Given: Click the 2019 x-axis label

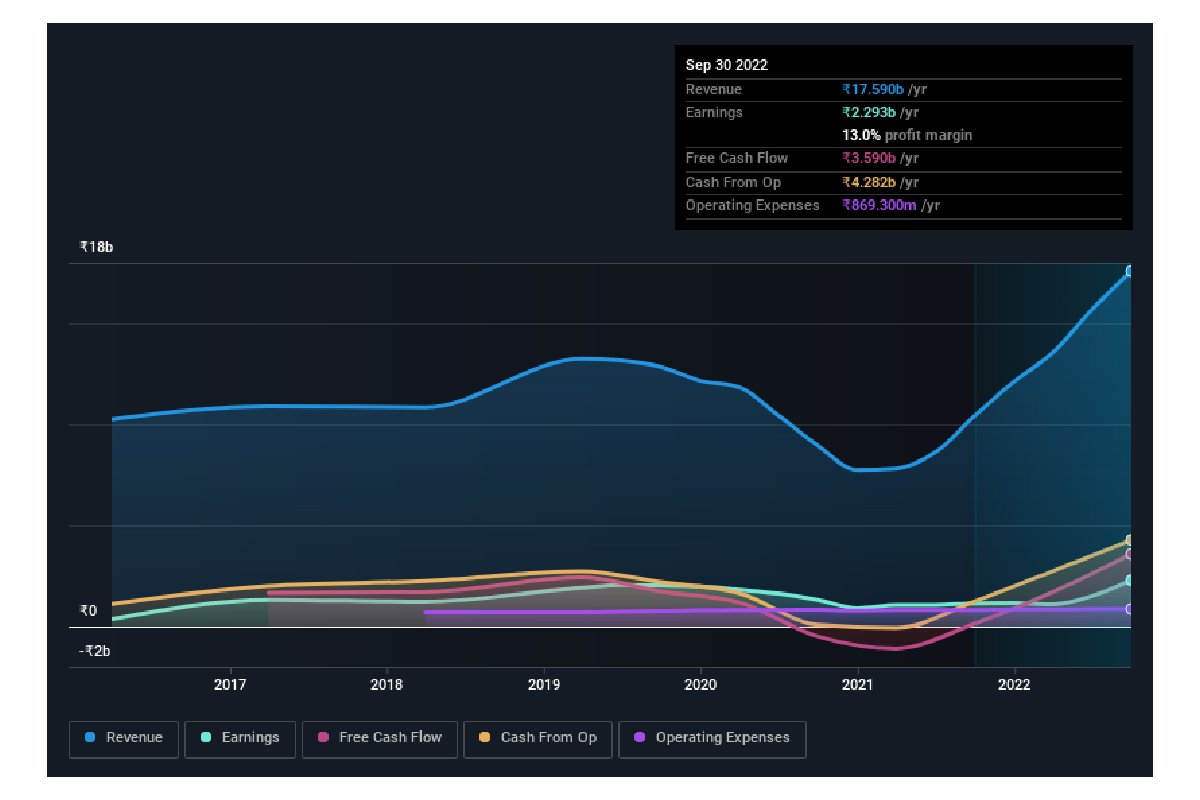Looking at the screenshot, I should (544, 685).
